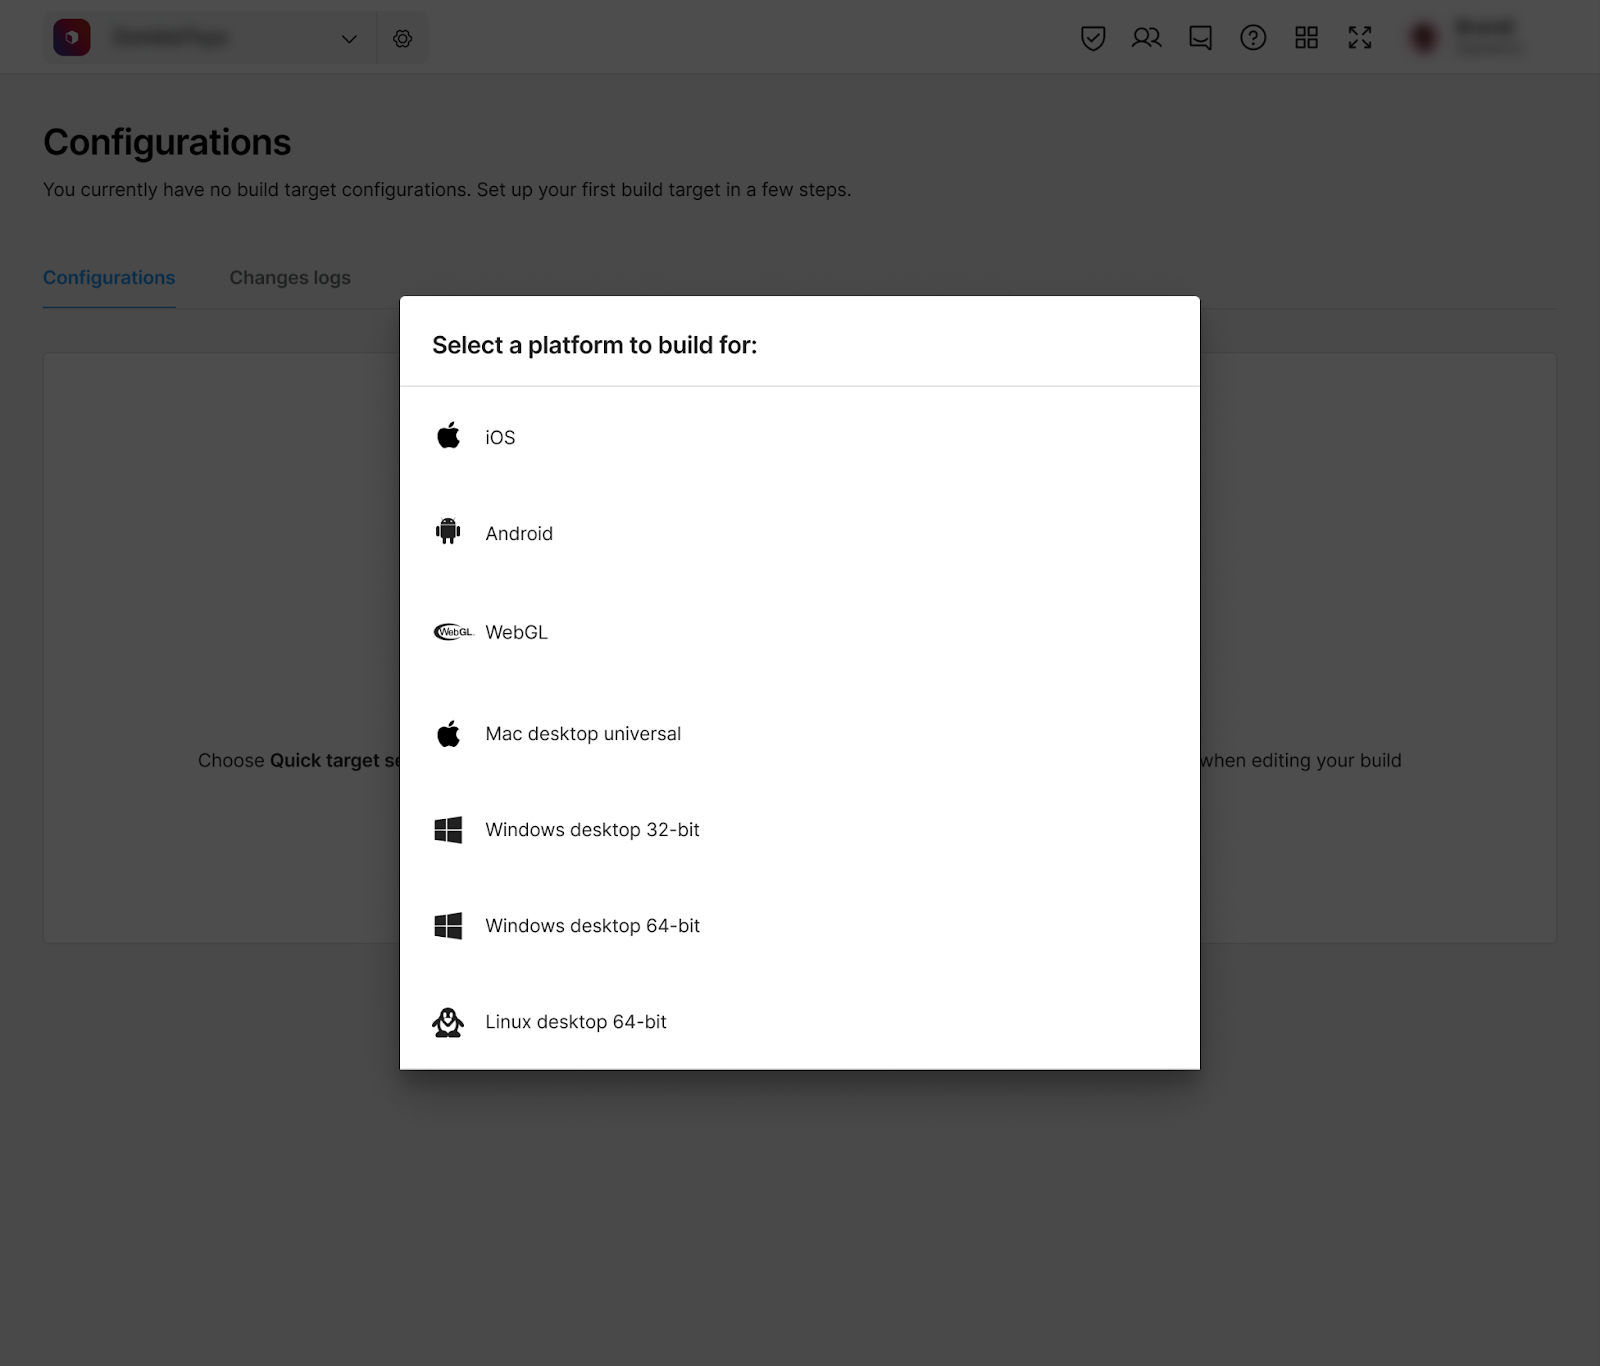The image size is (1600, 1366).
Task: Select the iOS platform Apple icon
Action: (448, 436)
